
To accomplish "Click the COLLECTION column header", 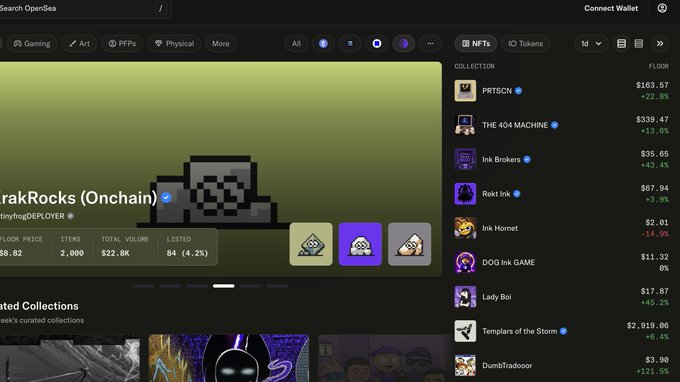I will coord(474,66).
